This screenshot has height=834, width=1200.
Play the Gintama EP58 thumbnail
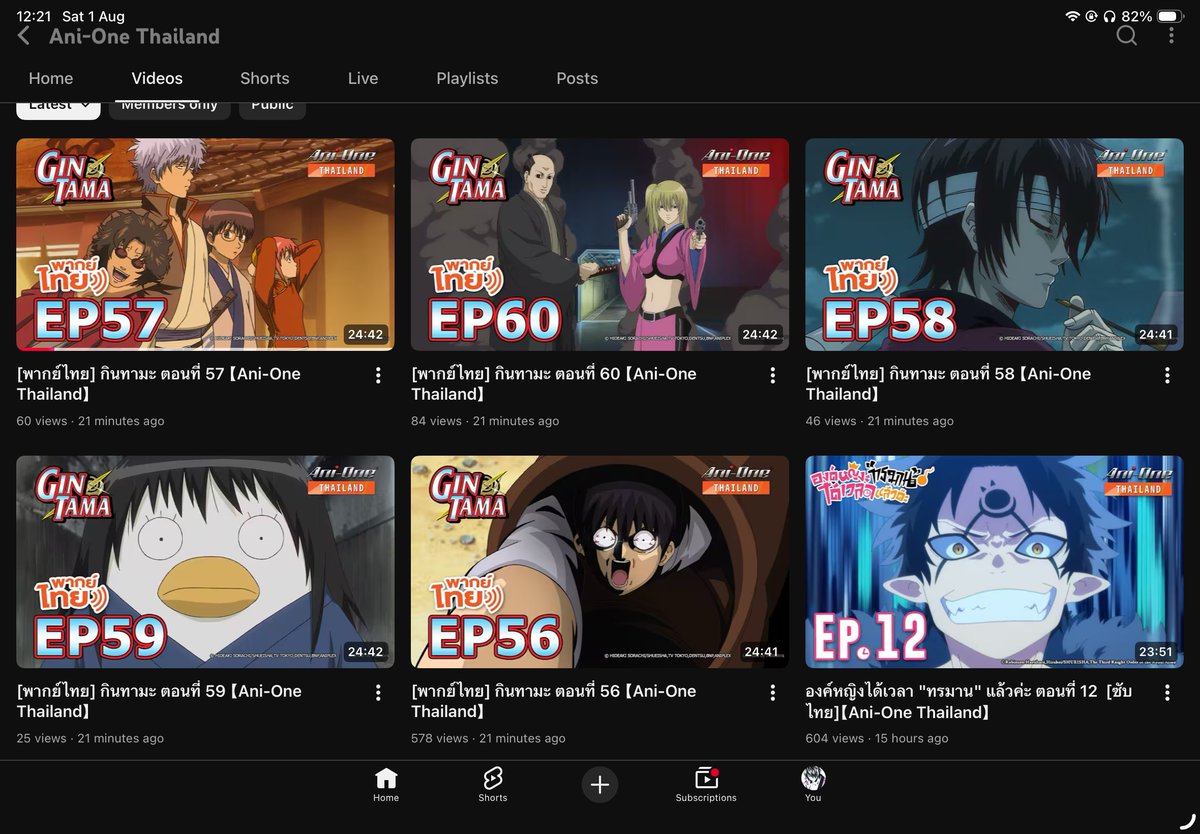[x=994, y=245]
